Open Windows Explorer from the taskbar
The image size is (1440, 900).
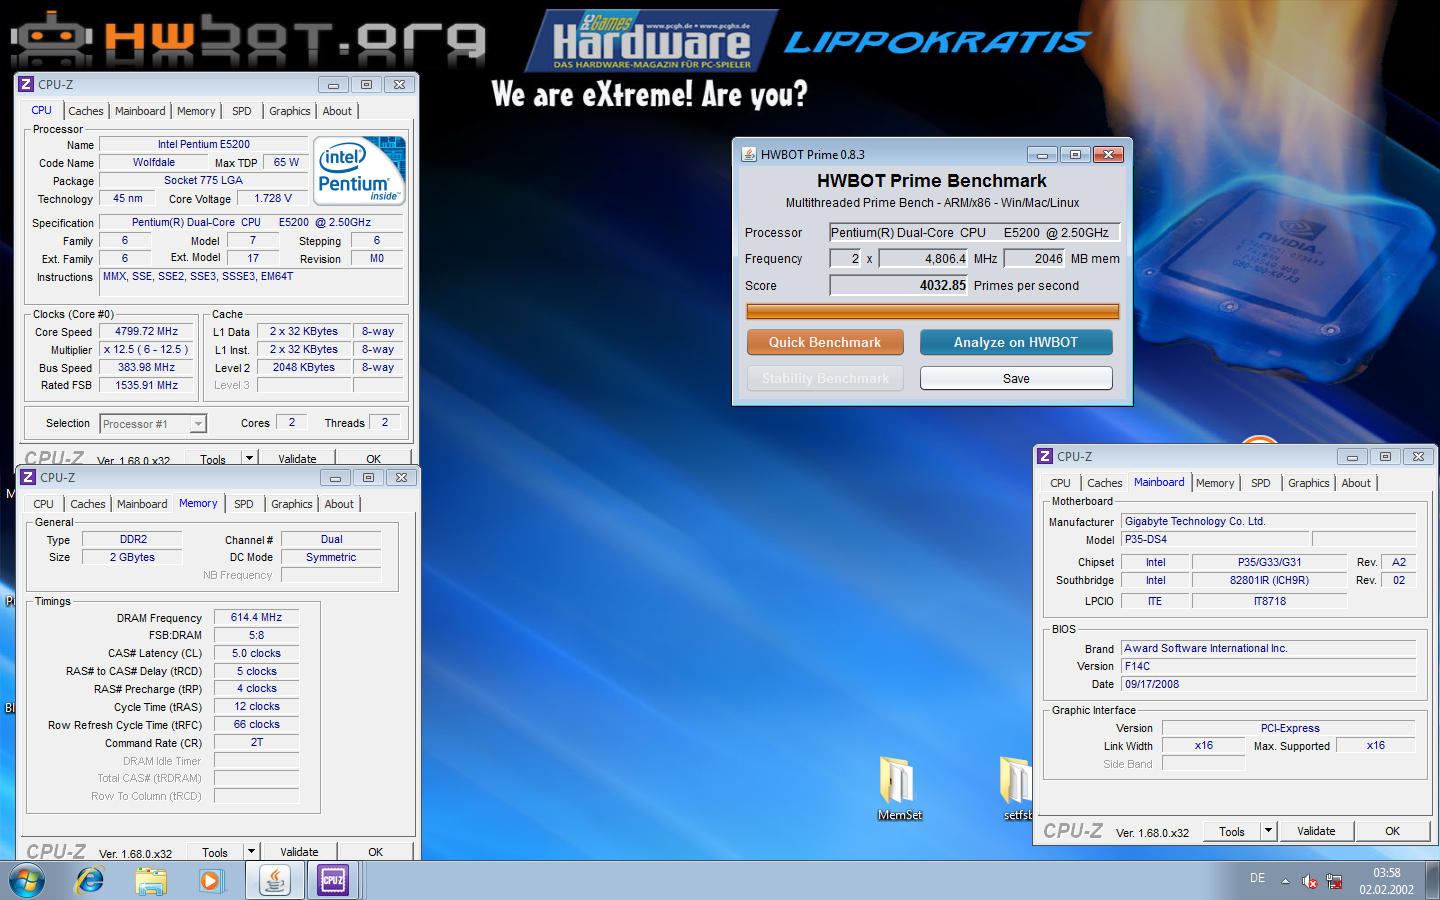[x=151, y=881]
